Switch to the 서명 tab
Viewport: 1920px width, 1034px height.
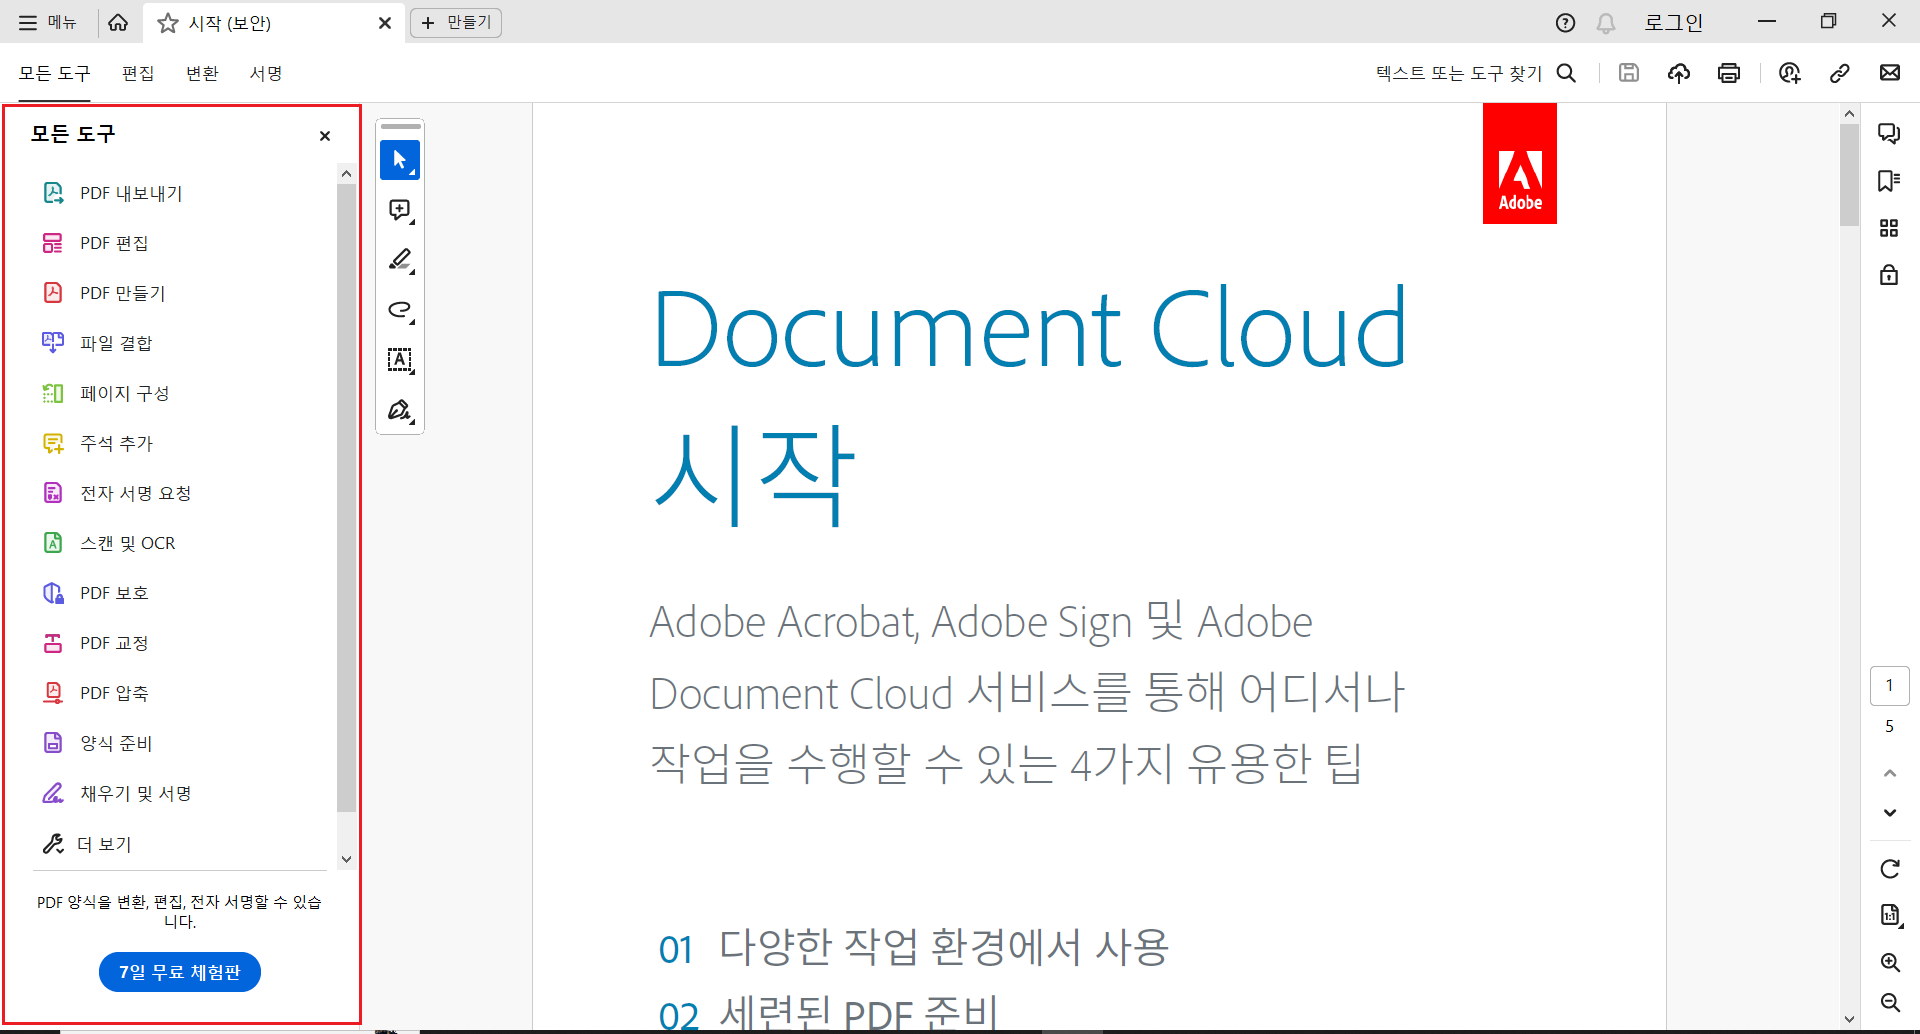coord(266,73)
